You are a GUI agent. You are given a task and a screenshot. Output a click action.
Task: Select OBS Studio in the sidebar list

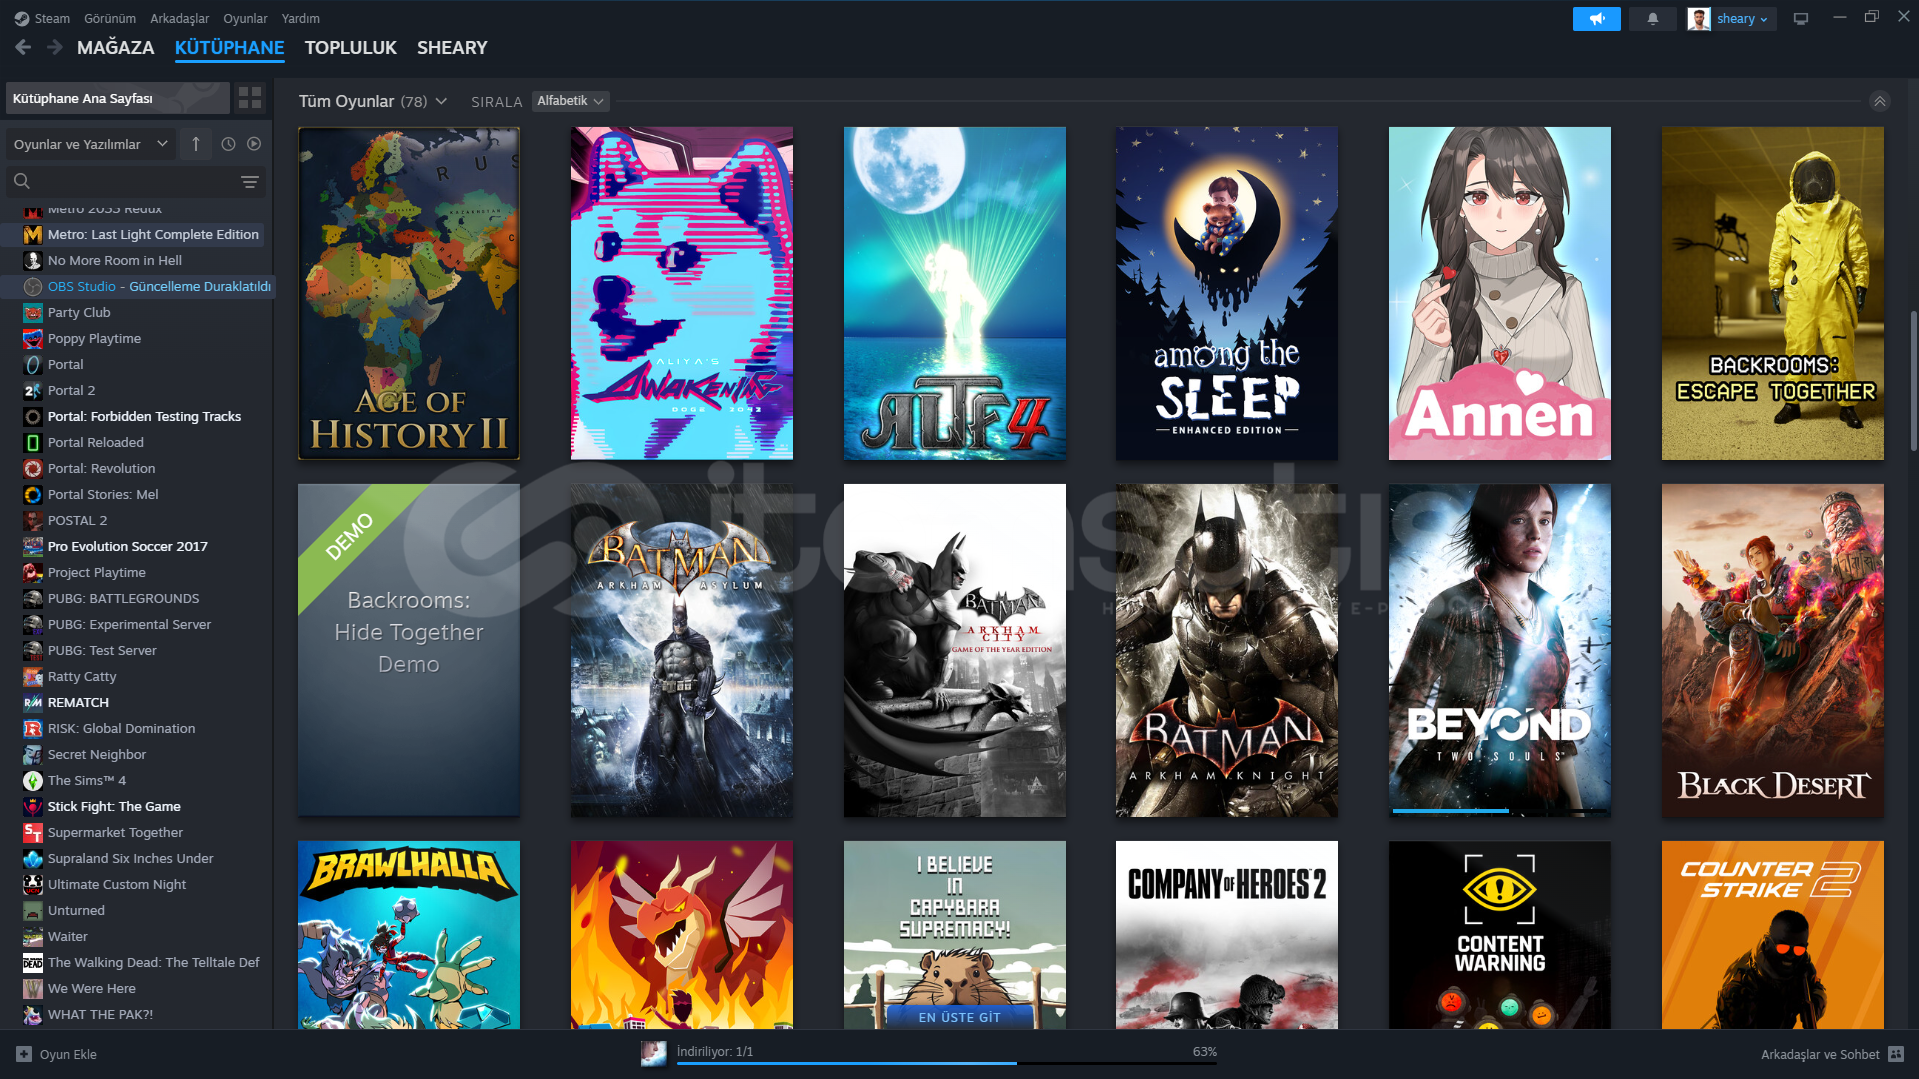coord(140,286)
